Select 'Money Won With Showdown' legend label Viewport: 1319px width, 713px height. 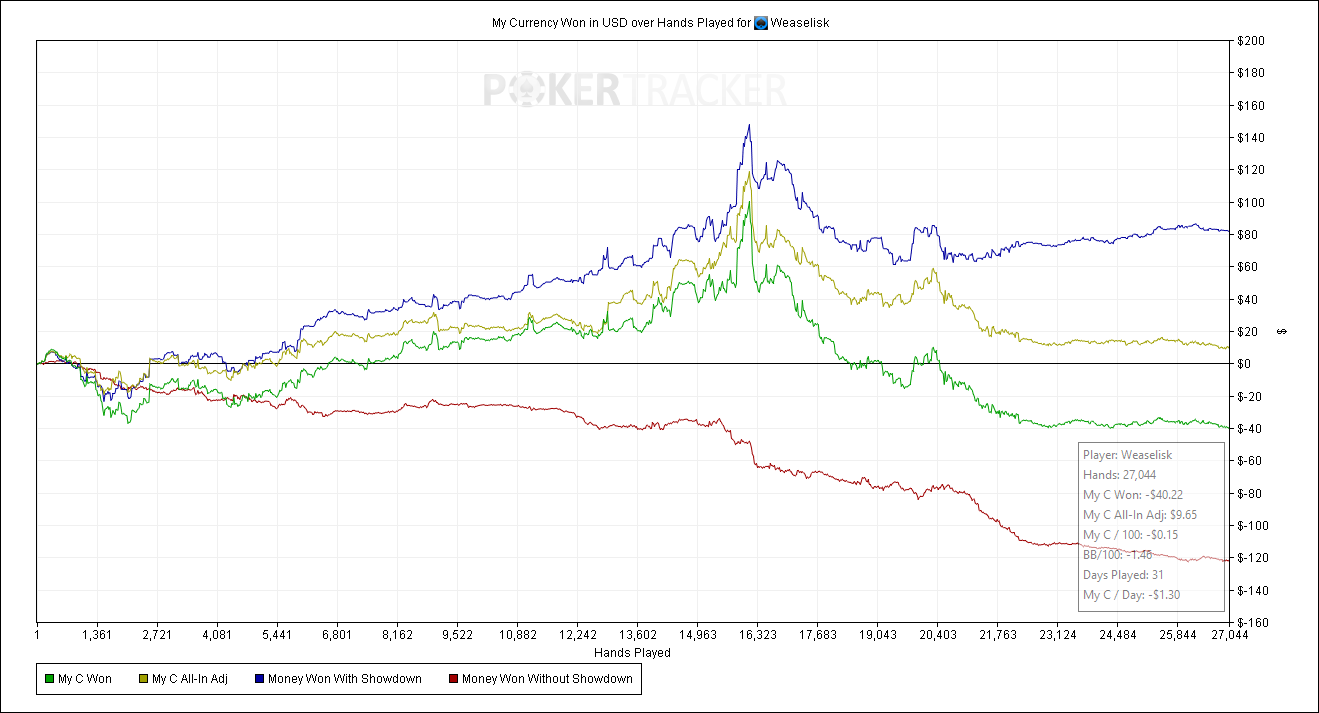coord(345,679)
